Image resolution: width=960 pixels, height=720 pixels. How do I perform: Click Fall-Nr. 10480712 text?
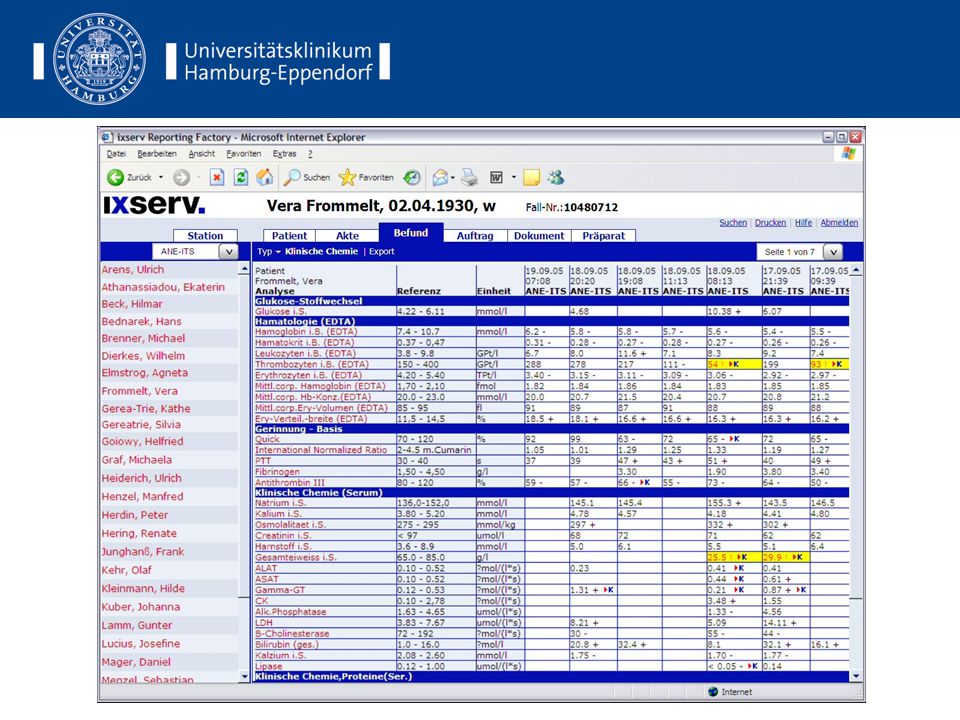click(572, 208)
